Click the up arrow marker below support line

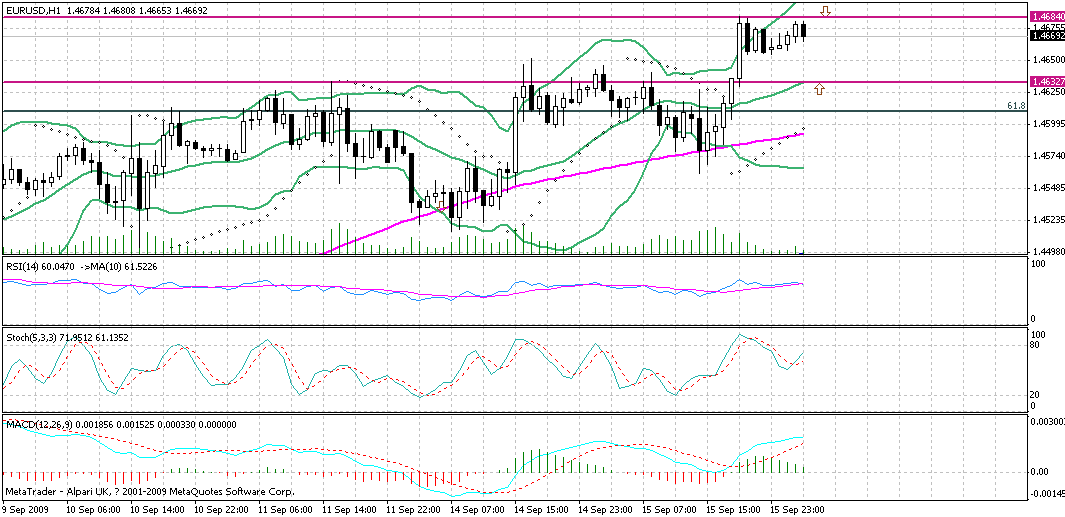coord(819,89)
